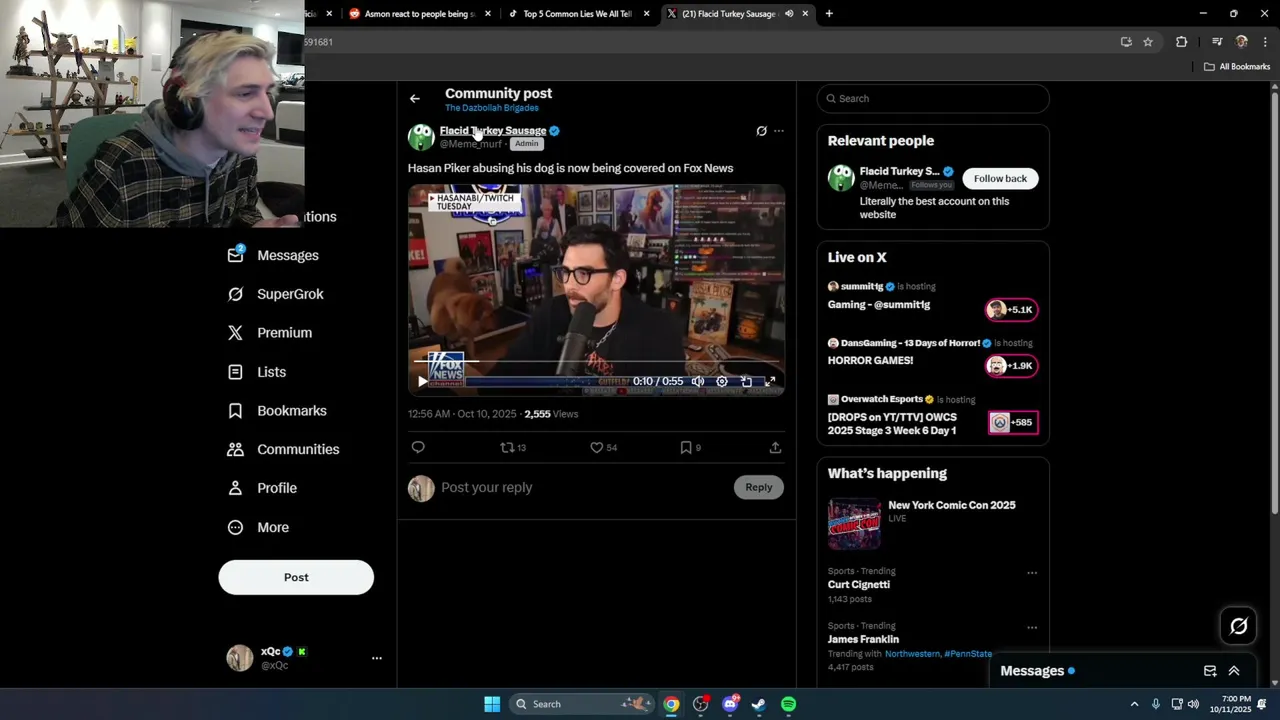This screenshot has height=720, width=1280.
Task: Switch to Asmon react browser tab
Action: [x=420, y=13]
